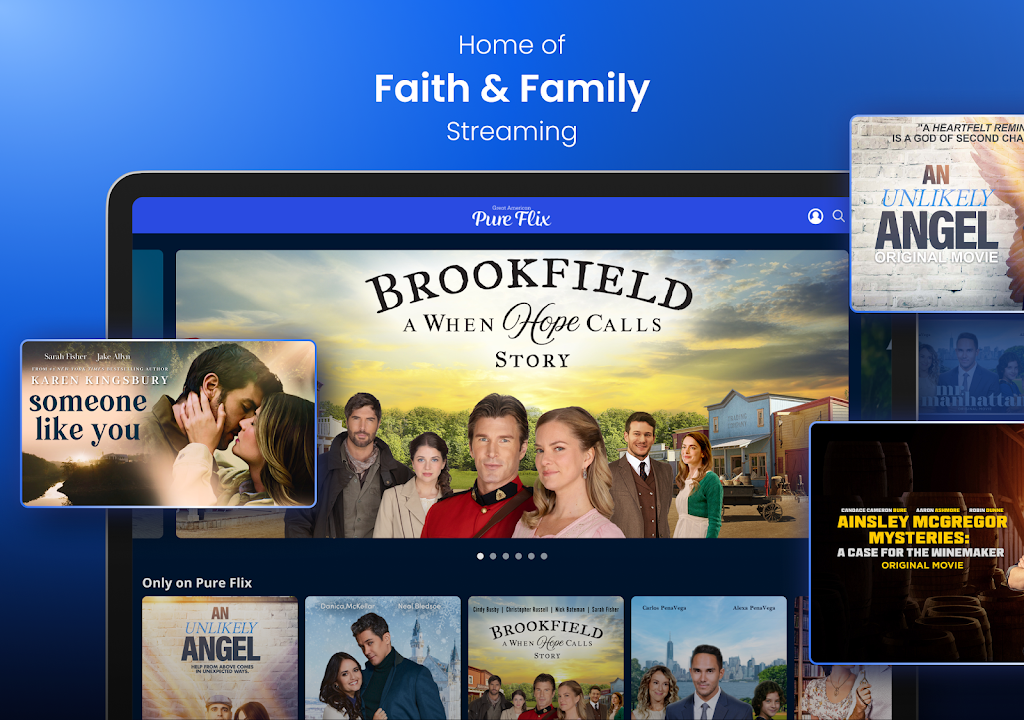Select Brookfield thumbnail in Only on Pure Flix row
1024x720 pixels.
pyautogui.click(x=546, y=658)
